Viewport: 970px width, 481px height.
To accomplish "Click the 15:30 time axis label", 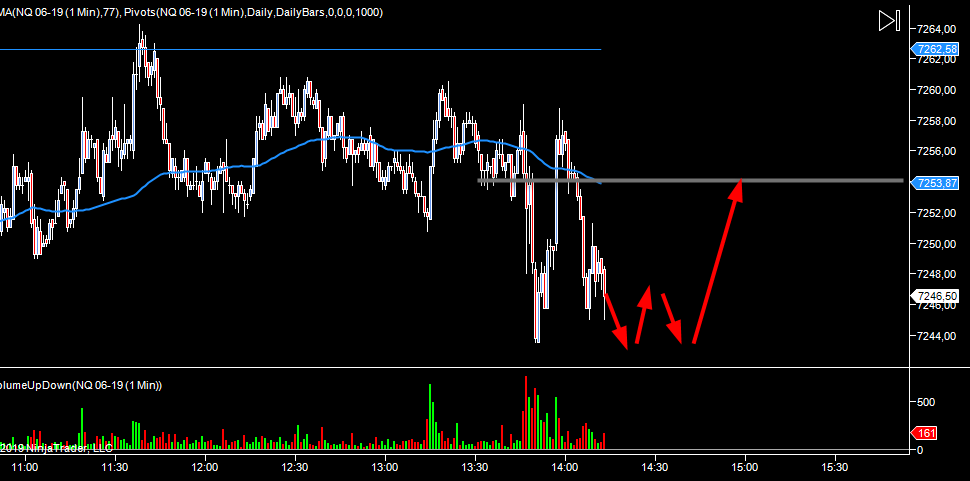I will pyautogui.click(x=834, y=467).
